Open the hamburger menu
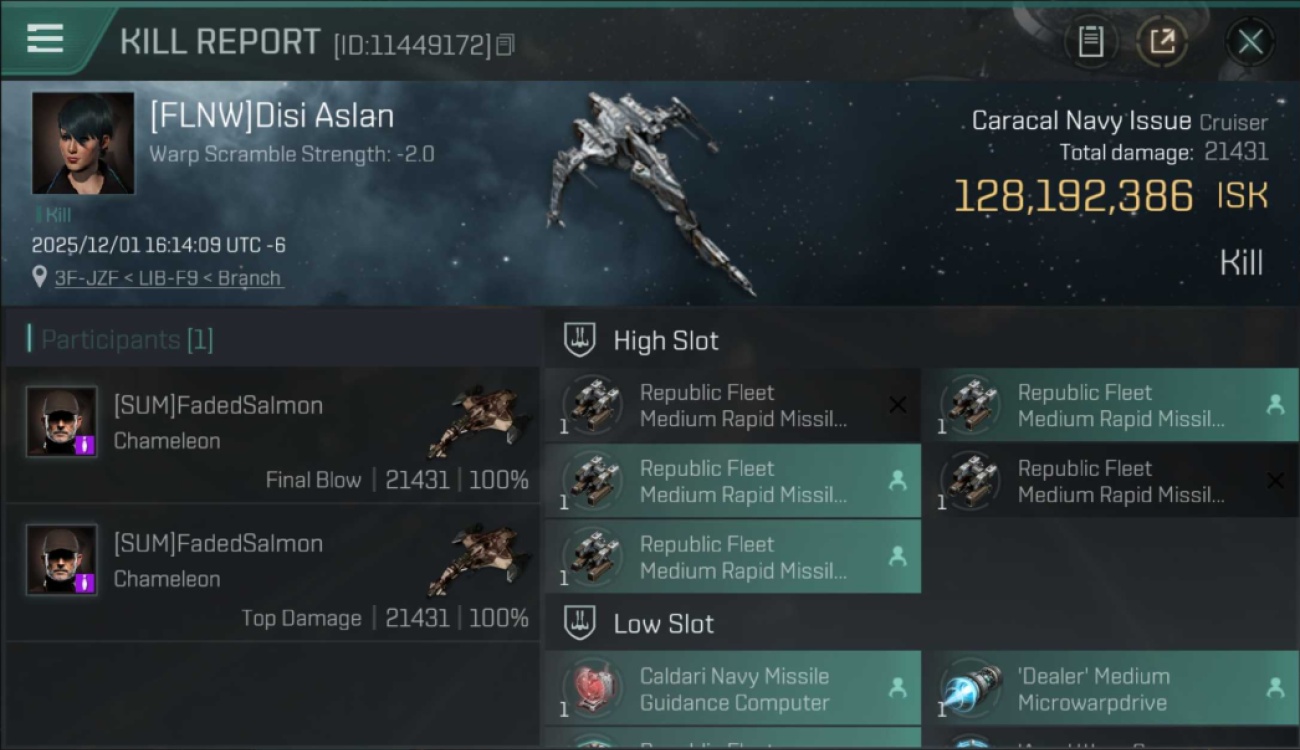Viewport: 1300px width, 750px height. (45, 39)
